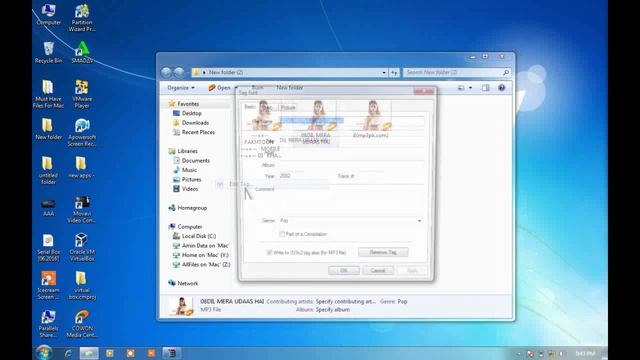Select the Icecream Screen Recorder shortcut
Image resolution: width=640 pixels, height=360 pixels.
coord(48,286)
